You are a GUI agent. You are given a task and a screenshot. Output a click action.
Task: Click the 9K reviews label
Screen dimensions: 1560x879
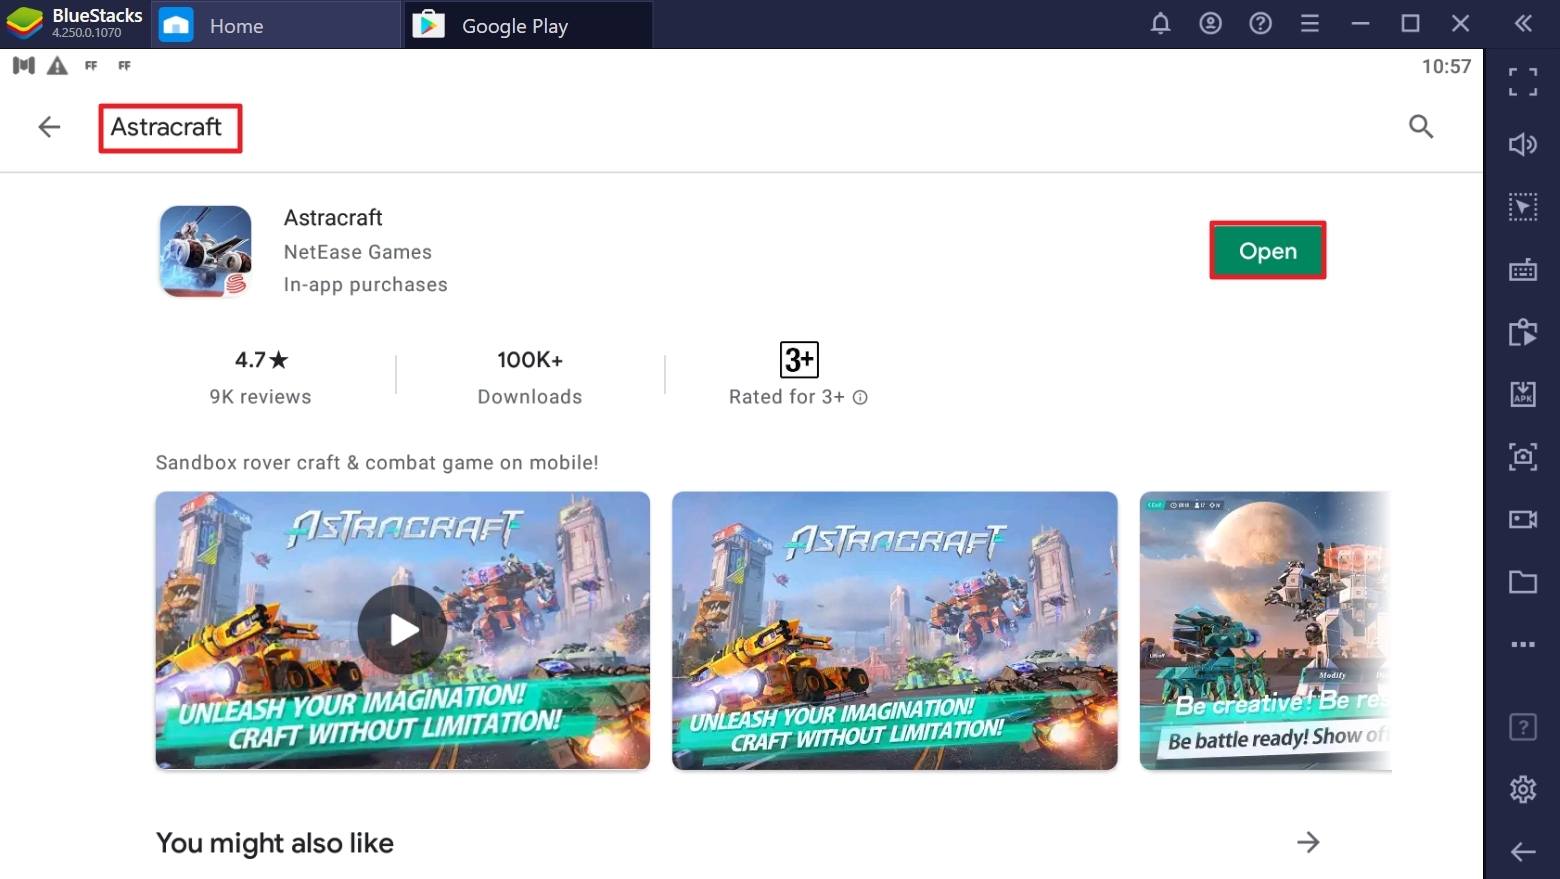[260, 397]
